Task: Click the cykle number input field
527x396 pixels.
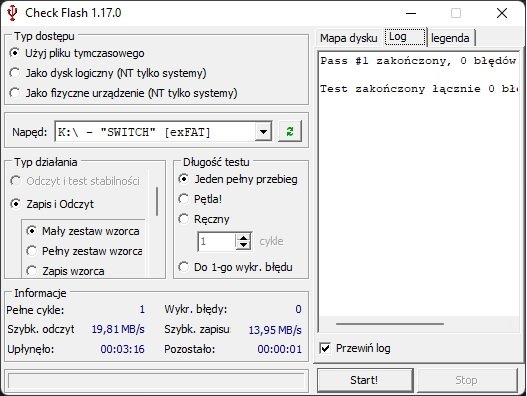Action: (217, 241)
